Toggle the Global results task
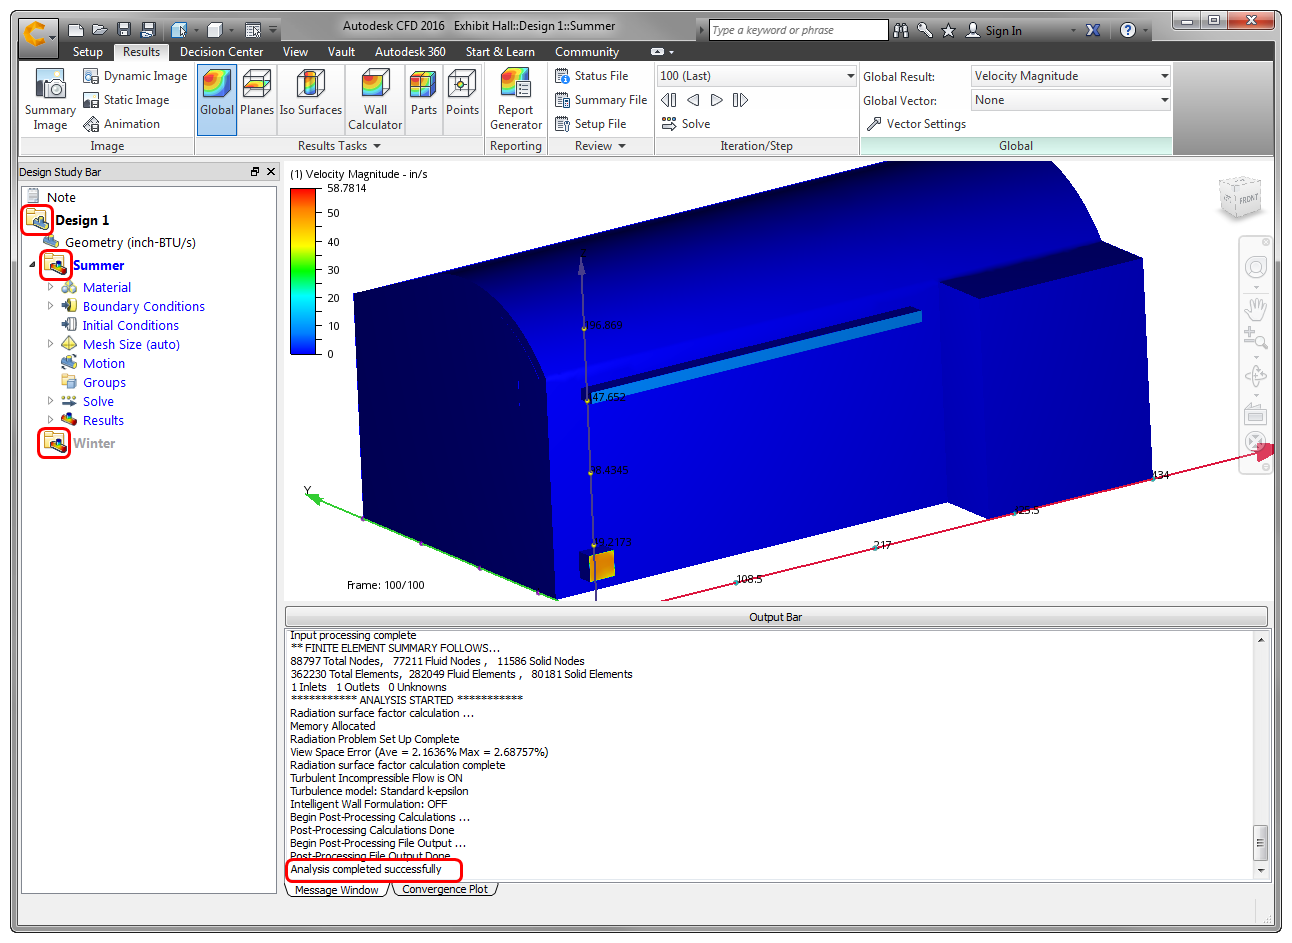The width and height of the screenshot is (1292, 943). [x=217, y=99]
